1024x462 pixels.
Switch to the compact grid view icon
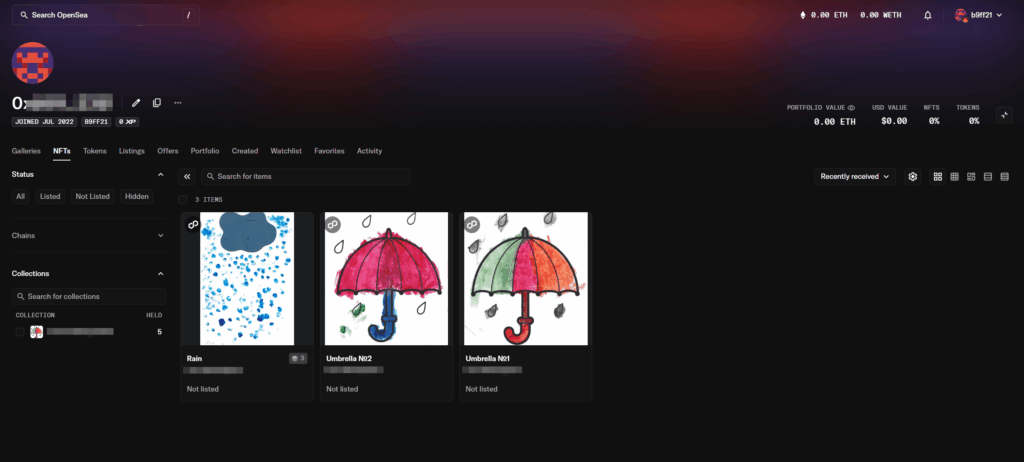(955, 176)
